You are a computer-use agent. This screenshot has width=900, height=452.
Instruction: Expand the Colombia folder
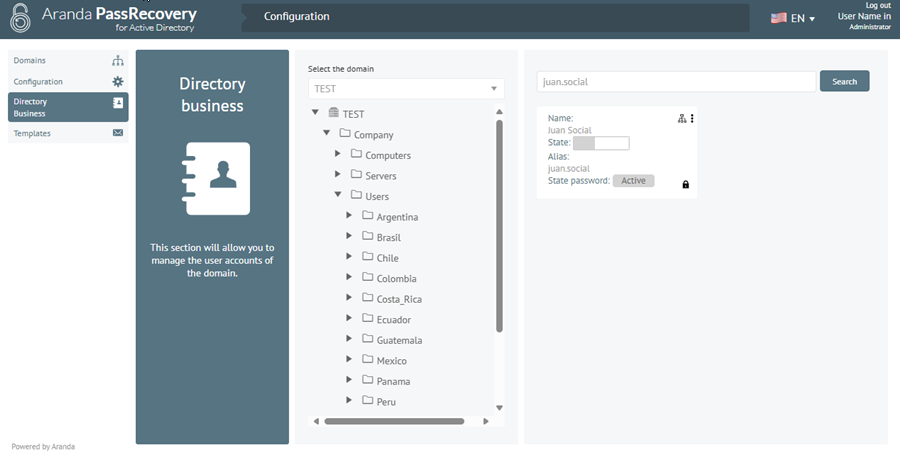[x=349, y=277]
